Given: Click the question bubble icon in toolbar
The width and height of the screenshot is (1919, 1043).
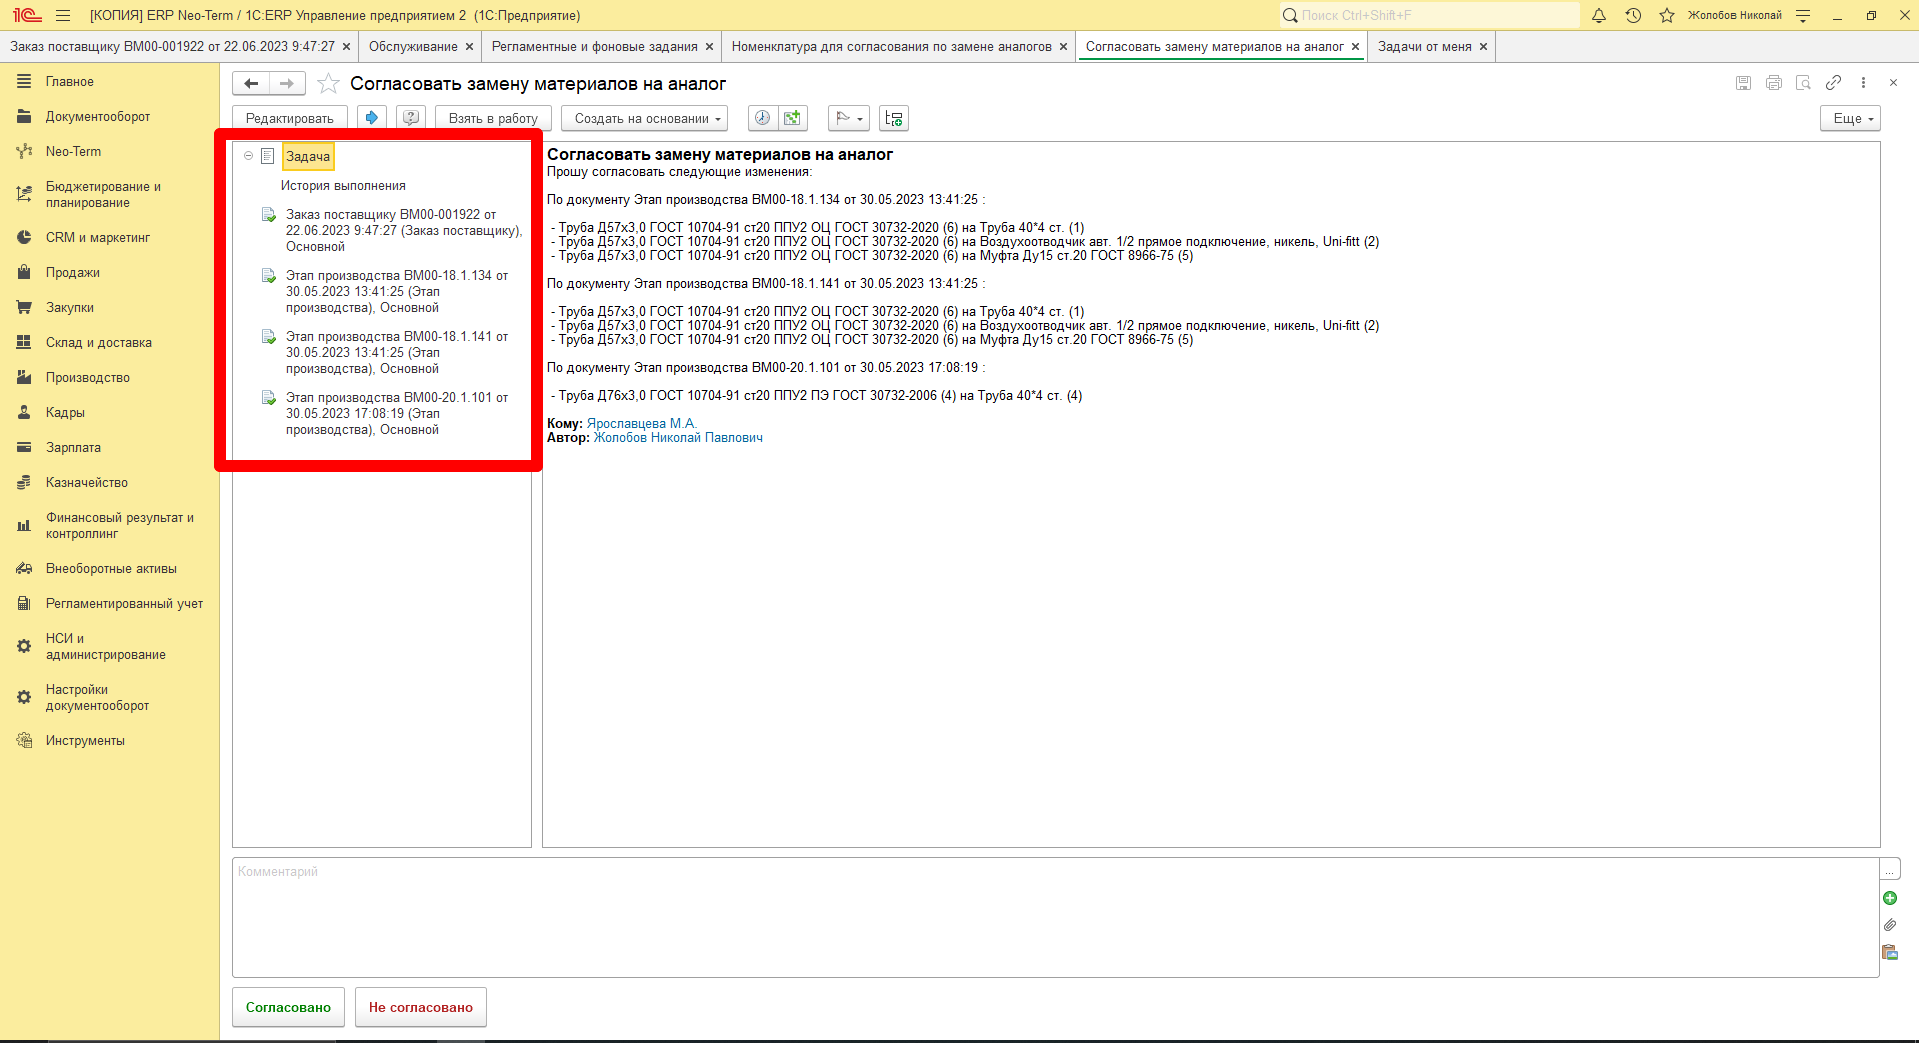Looking at the screenshot, I should (411, 118).
